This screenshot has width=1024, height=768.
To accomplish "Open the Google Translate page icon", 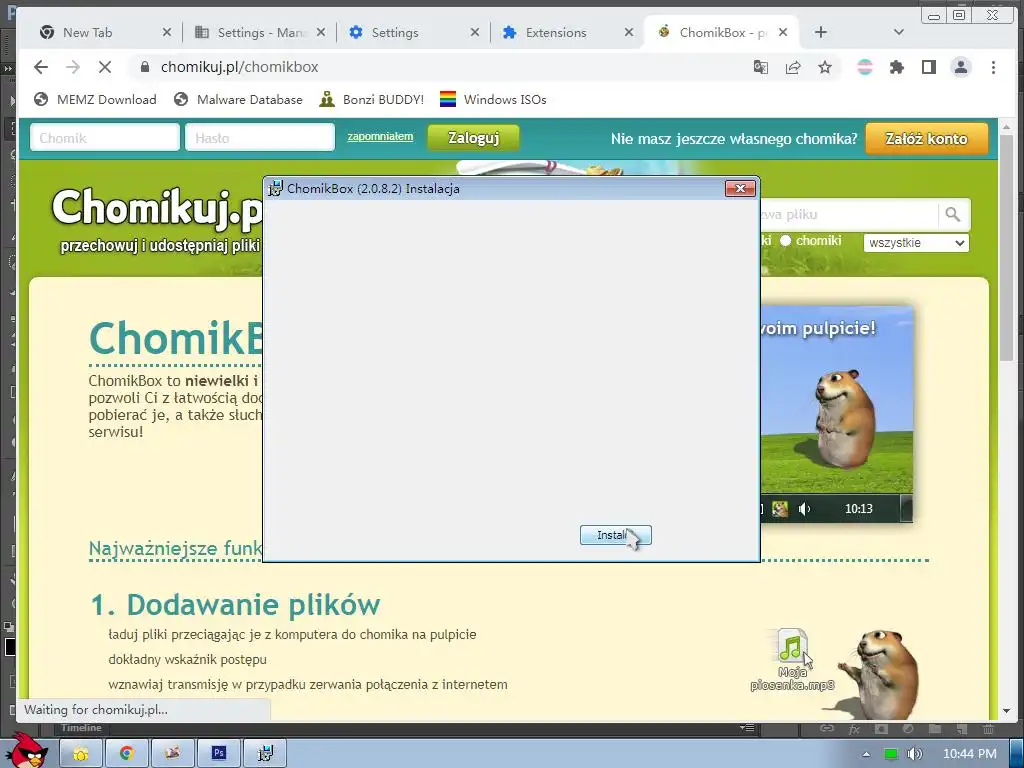I will coord(760,67).
